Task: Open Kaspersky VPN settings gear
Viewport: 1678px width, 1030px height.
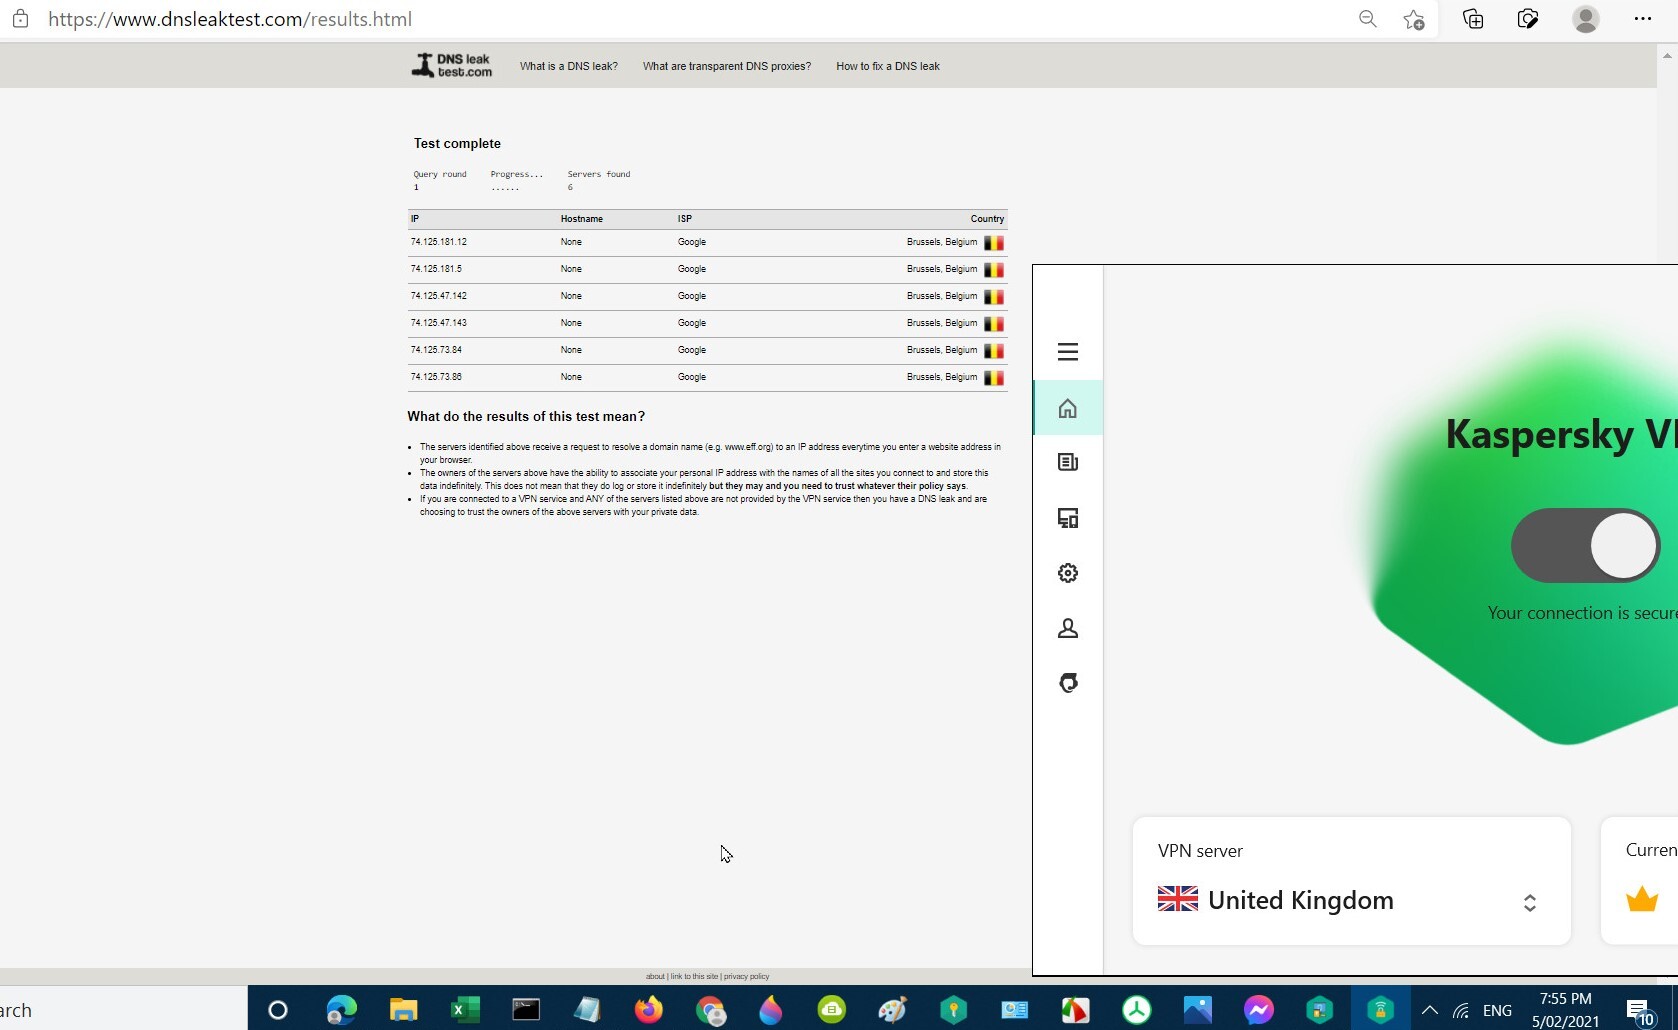Action: (x=1068, y=573)
